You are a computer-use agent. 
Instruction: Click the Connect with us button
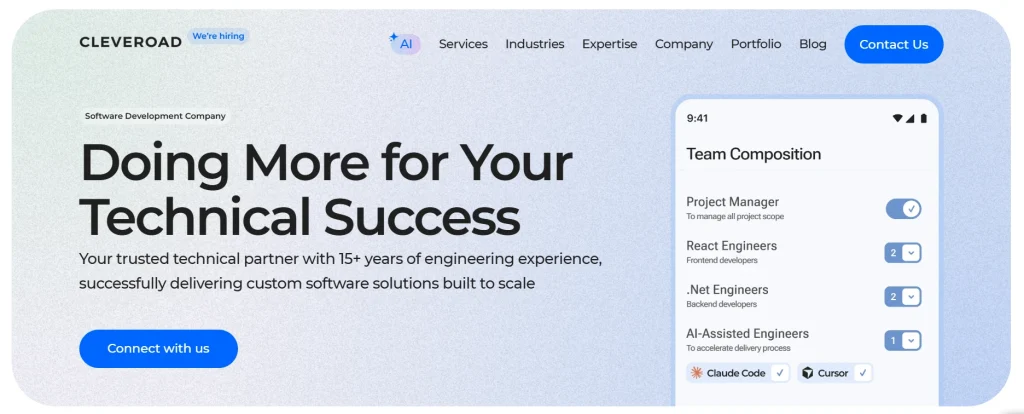pyautogui.click(x=158, y=349)
